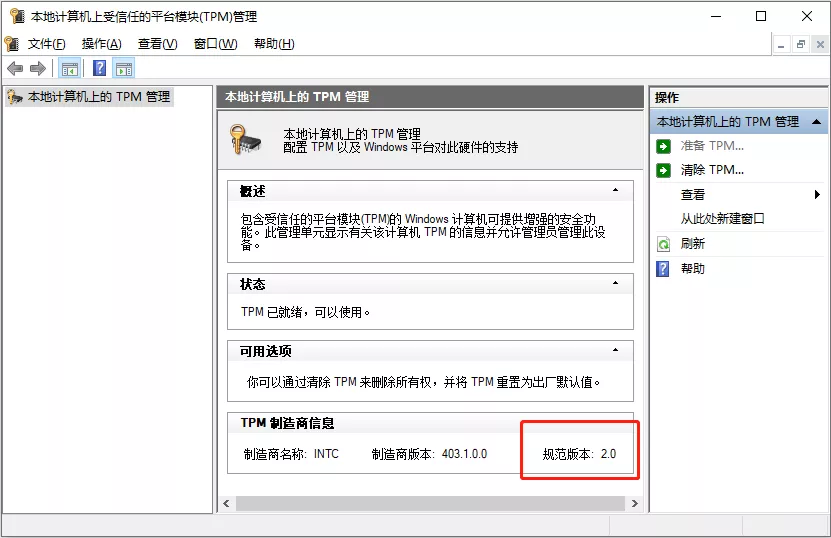
Task: Open the 操作(A) menu
Action: [x=101, y=44]
